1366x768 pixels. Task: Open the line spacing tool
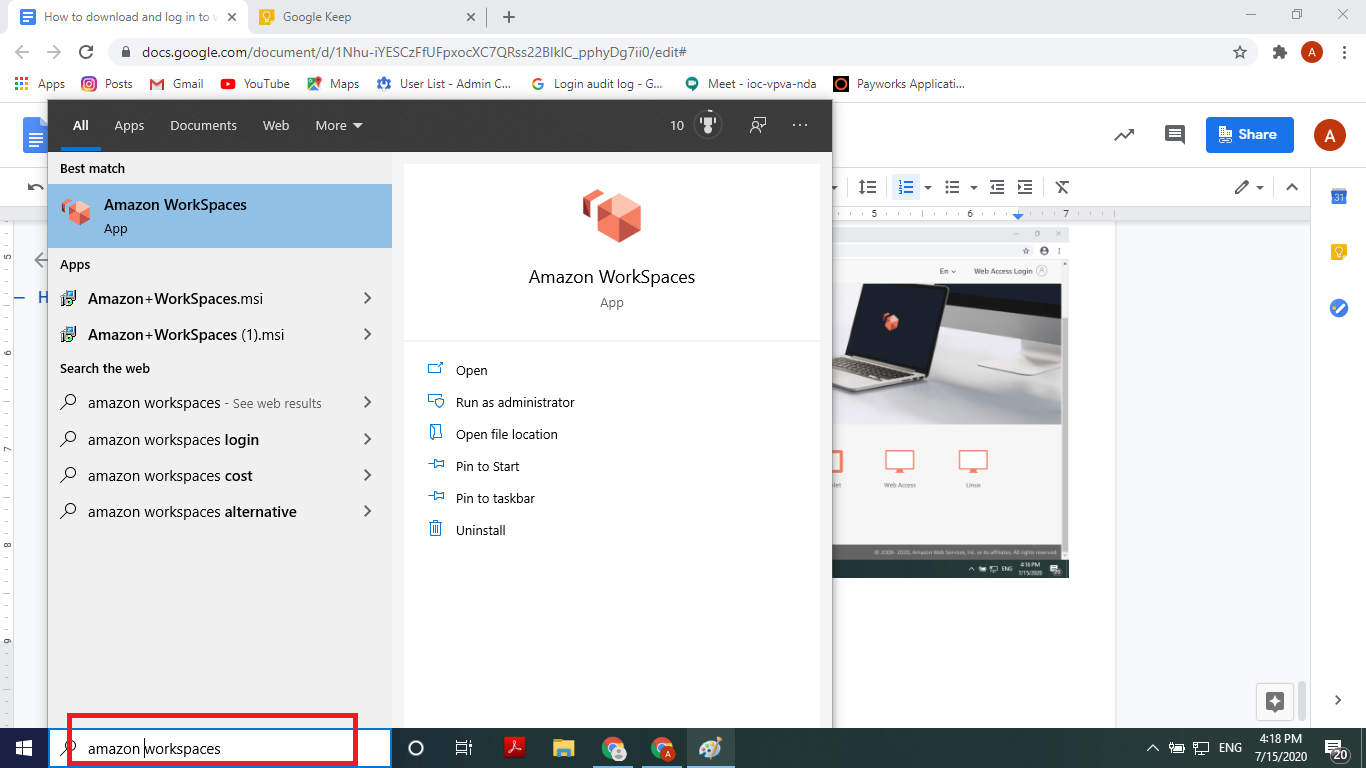[867, 187]
